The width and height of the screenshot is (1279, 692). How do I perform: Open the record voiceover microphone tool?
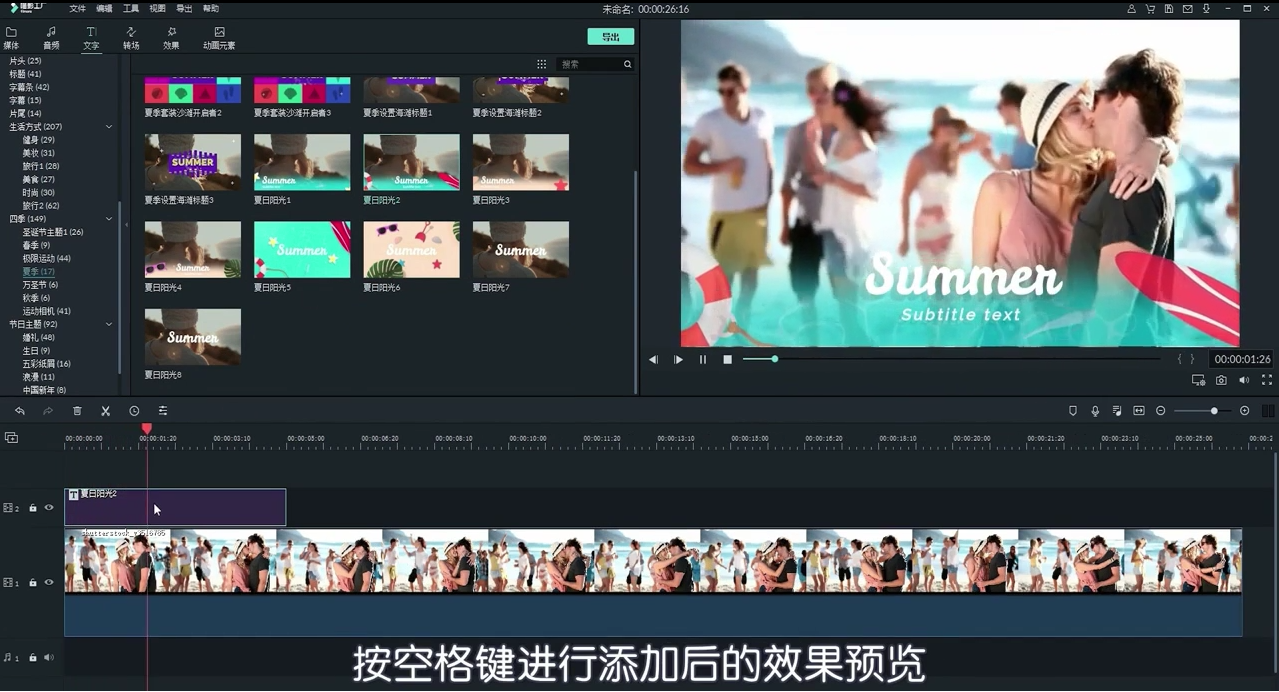click(1095, 410)
